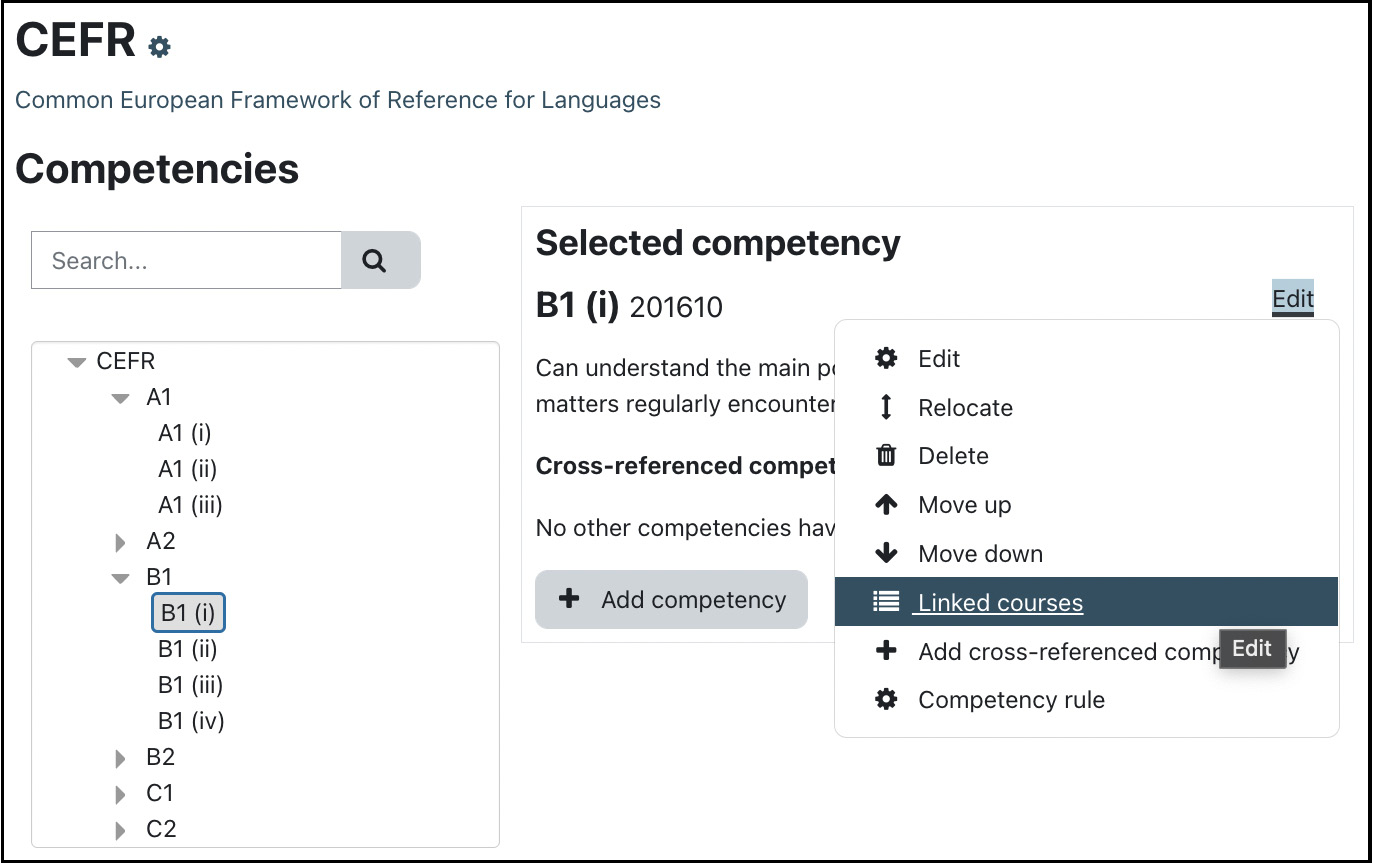Click the plus icon on Add competency
This screenshot has width=1373, height=863.
point(568,599)
